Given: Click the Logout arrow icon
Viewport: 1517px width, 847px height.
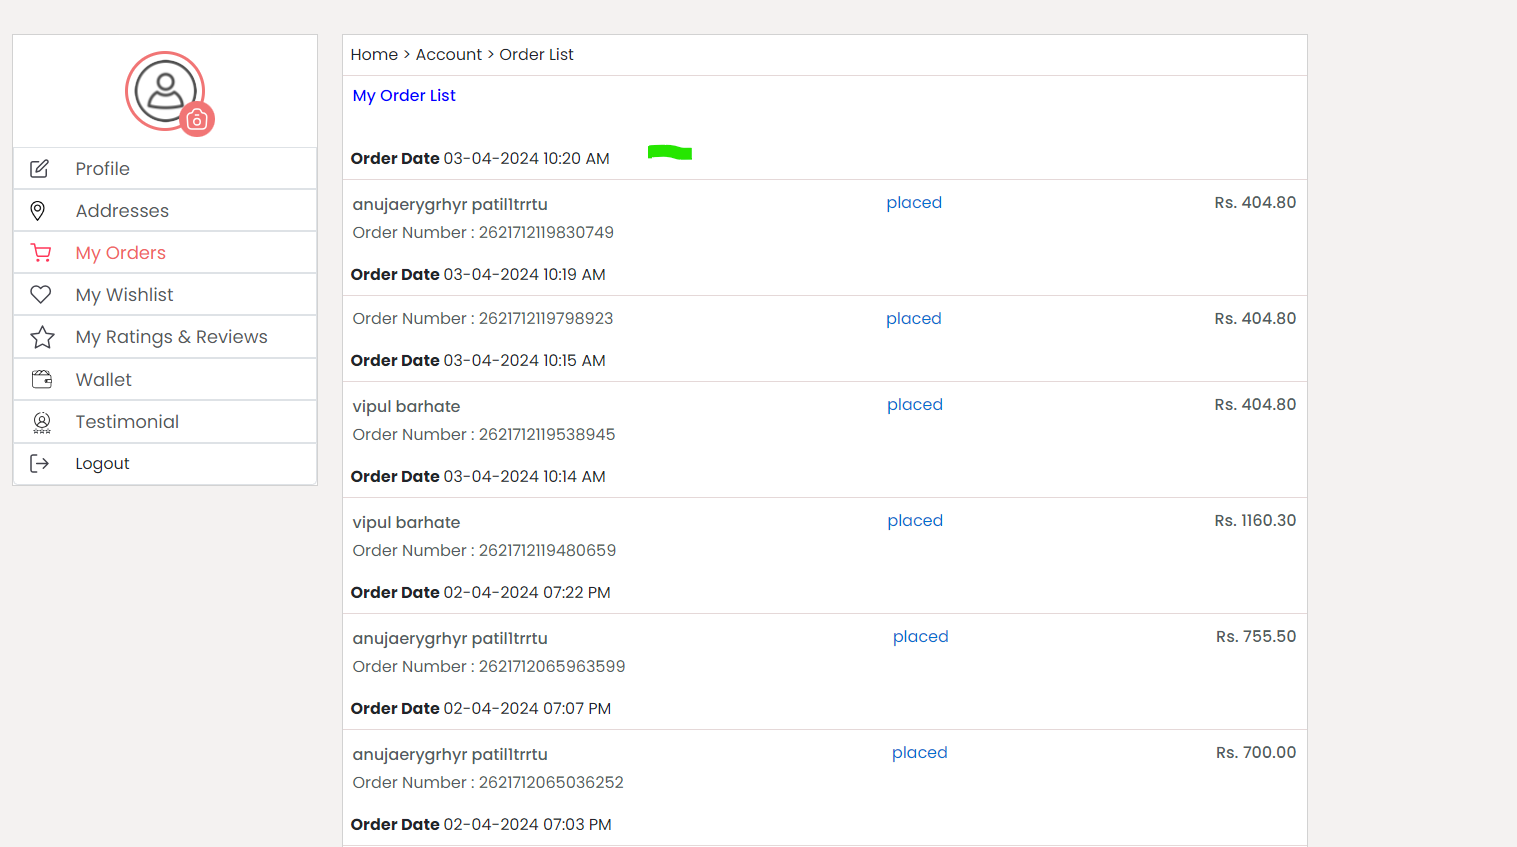Looking at the screenshot, I should pyautogui.click(x=40, y=464).
